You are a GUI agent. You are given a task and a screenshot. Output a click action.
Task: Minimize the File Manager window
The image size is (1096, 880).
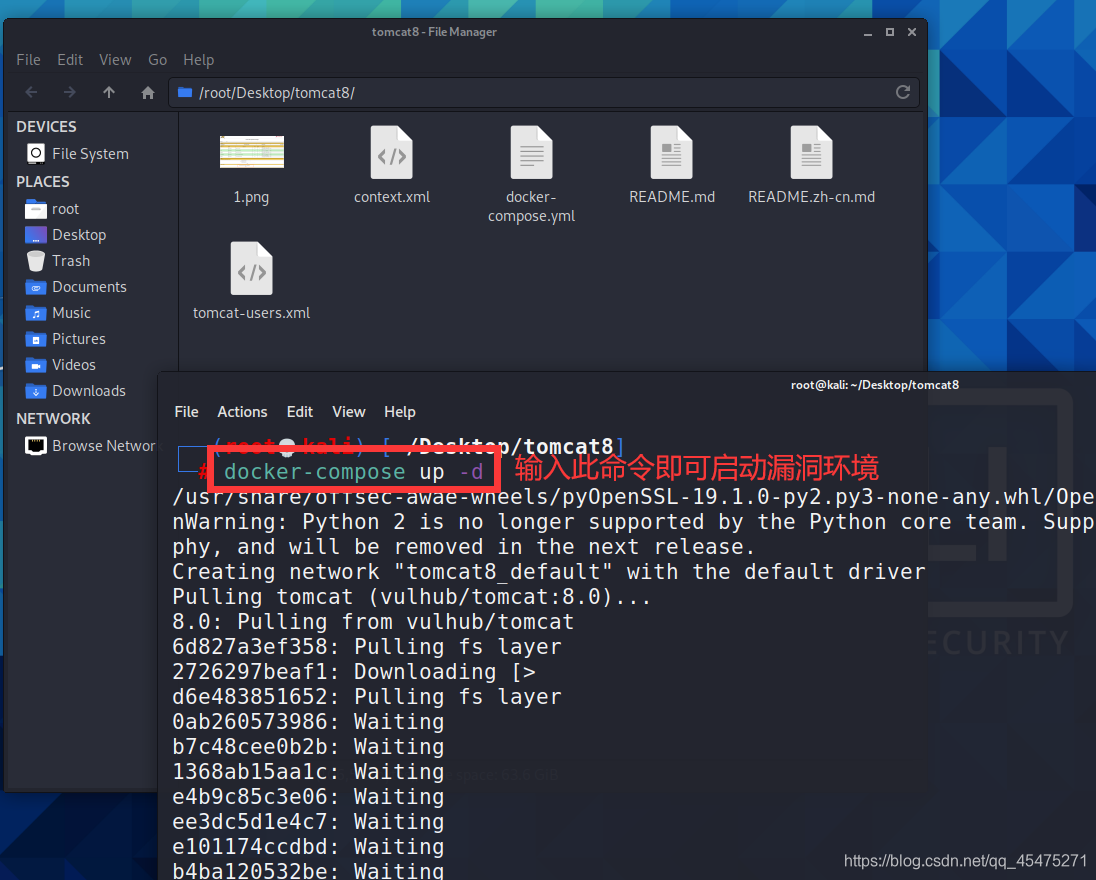pyautogui.click(x=867, y=32)
